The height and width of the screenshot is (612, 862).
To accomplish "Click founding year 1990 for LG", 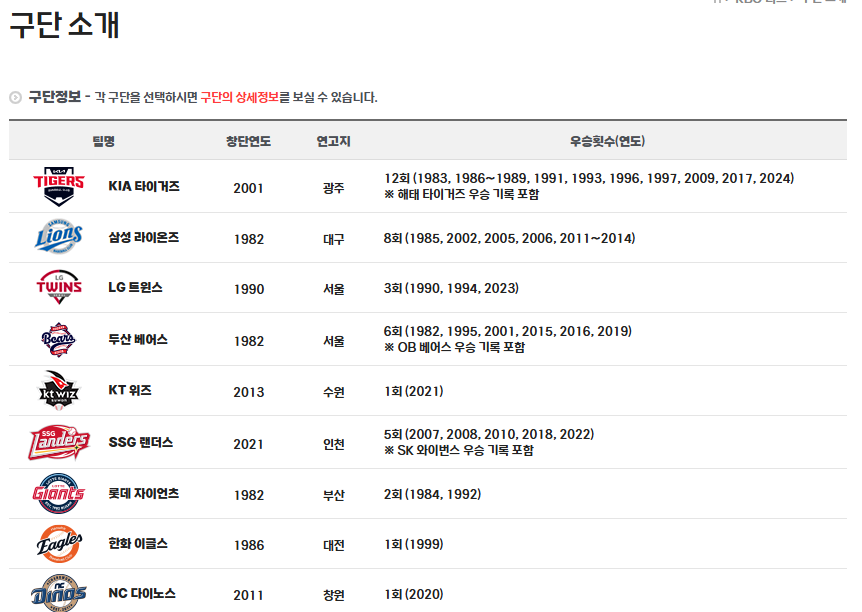I will (248, 289).
